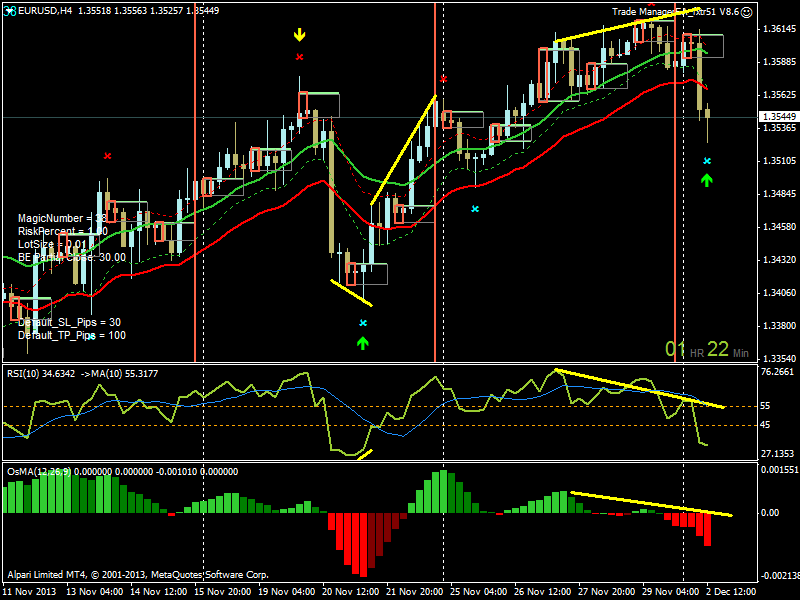Click the Trade Manager EA name label
800x600 pixels.
(676, 12)
